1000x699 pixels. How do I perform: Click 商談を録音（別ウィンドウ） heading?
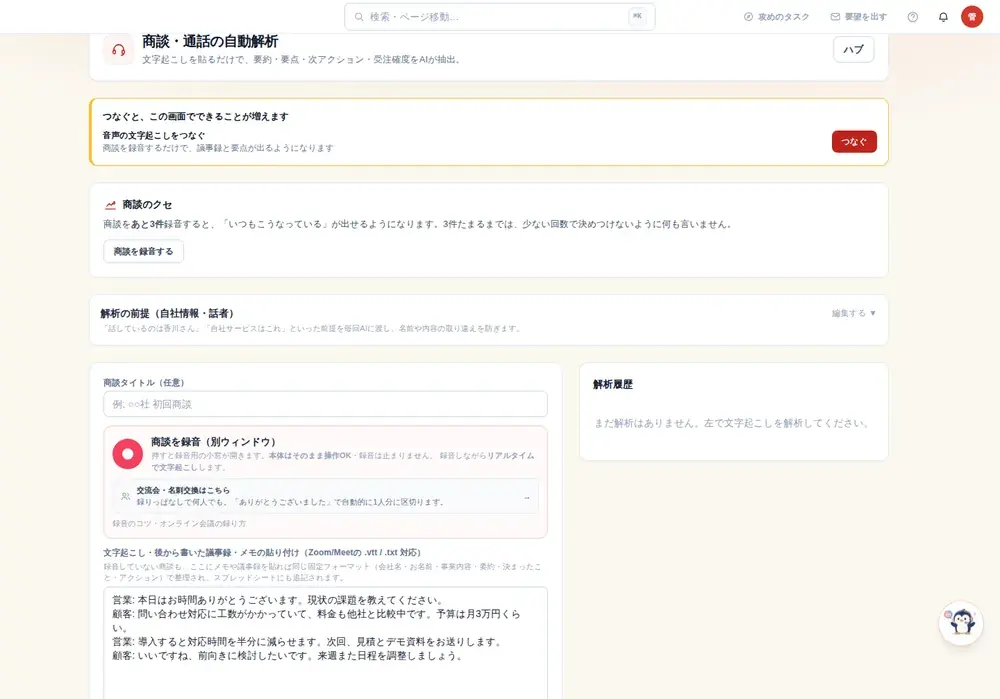214,441
